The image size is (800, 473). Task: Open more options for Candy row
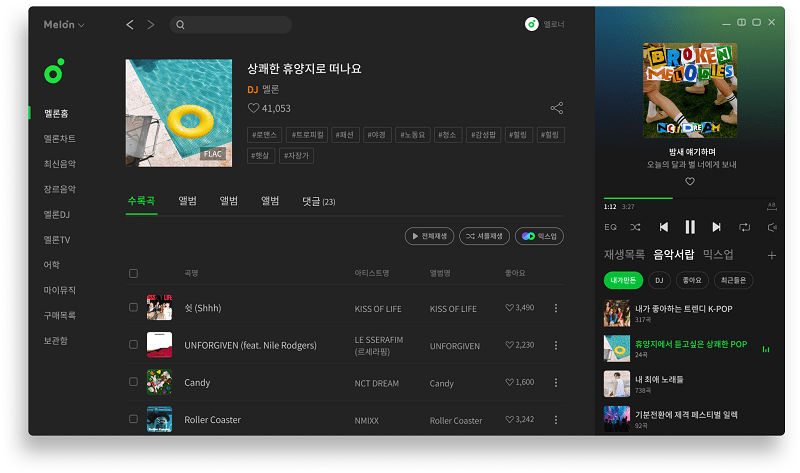tap(556, 383)
